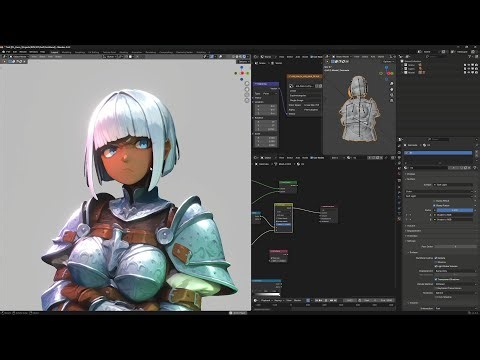This screenshot has height=360, width=480.
Task: Toggle camera view icon in the small viewport
Action: (x=392, y=95)
